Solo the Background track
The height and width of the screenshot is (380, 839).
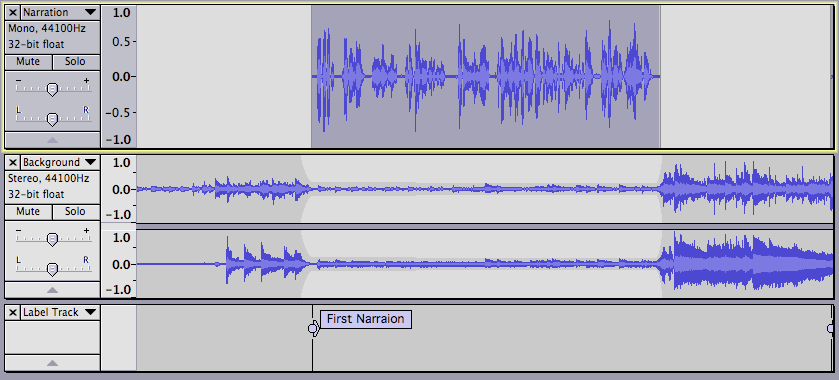point(76,211)
